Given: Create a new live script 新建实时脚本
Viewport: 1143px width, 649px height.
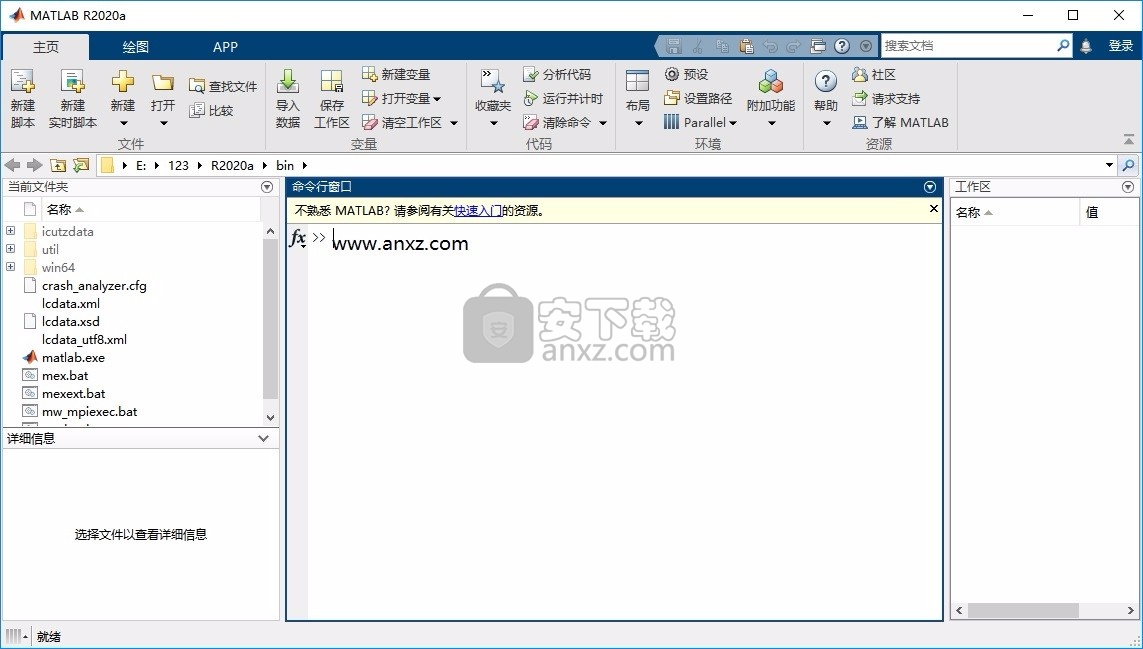Looking at the screenshot, I should 72,99.
